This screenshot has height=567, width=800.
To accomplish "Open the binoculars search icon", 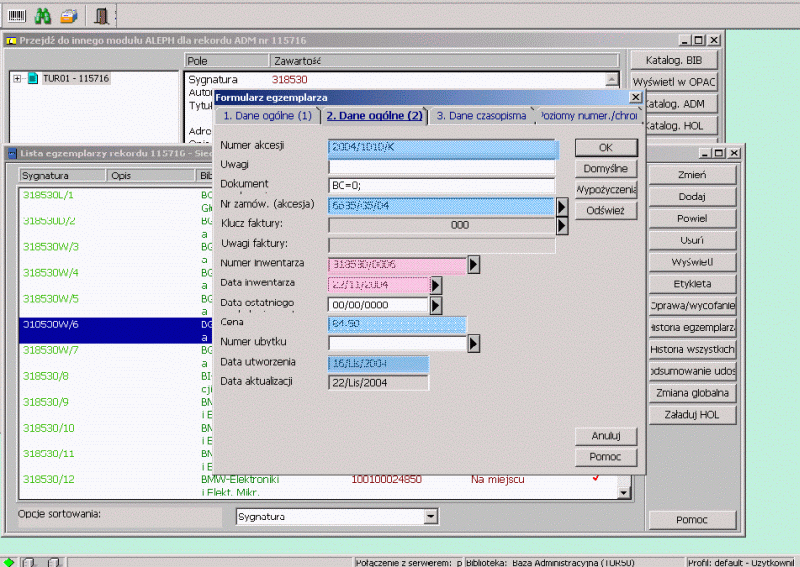I will 42,16.
